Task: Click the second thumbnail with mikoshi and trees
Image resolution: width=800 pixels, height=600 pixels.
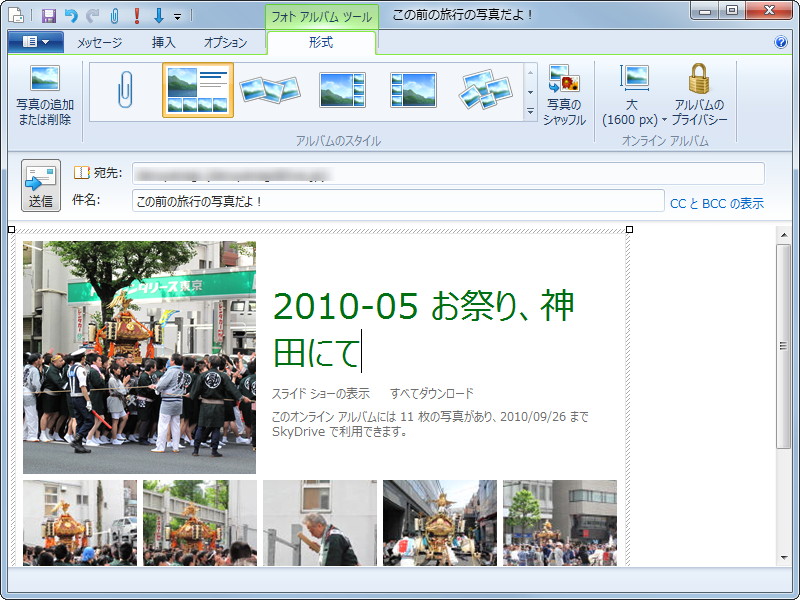Action: tap(200, 522)
